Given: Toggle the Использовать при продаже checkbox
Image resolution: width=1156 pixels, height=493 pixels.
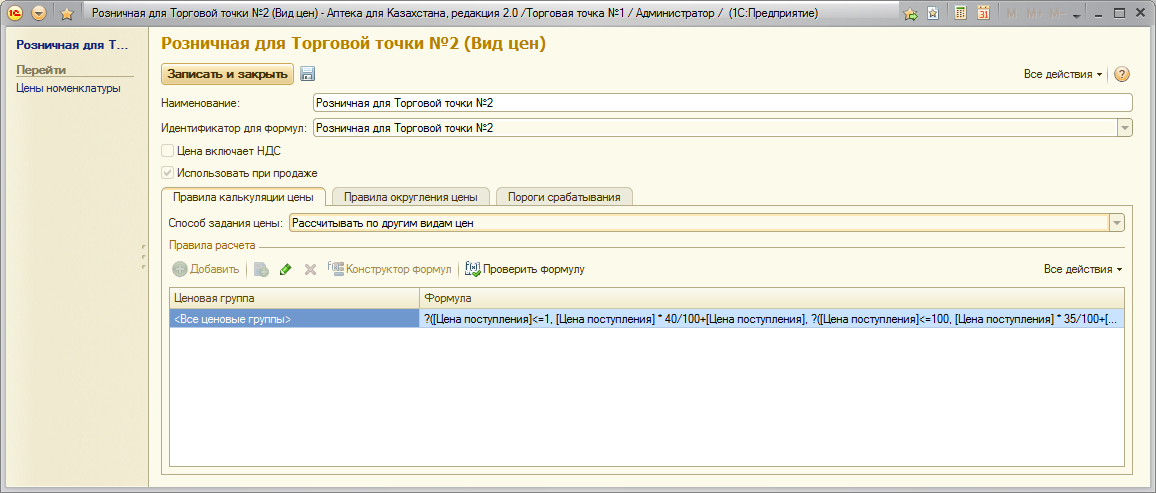Looking at the screenshot, I should point(168,173).
